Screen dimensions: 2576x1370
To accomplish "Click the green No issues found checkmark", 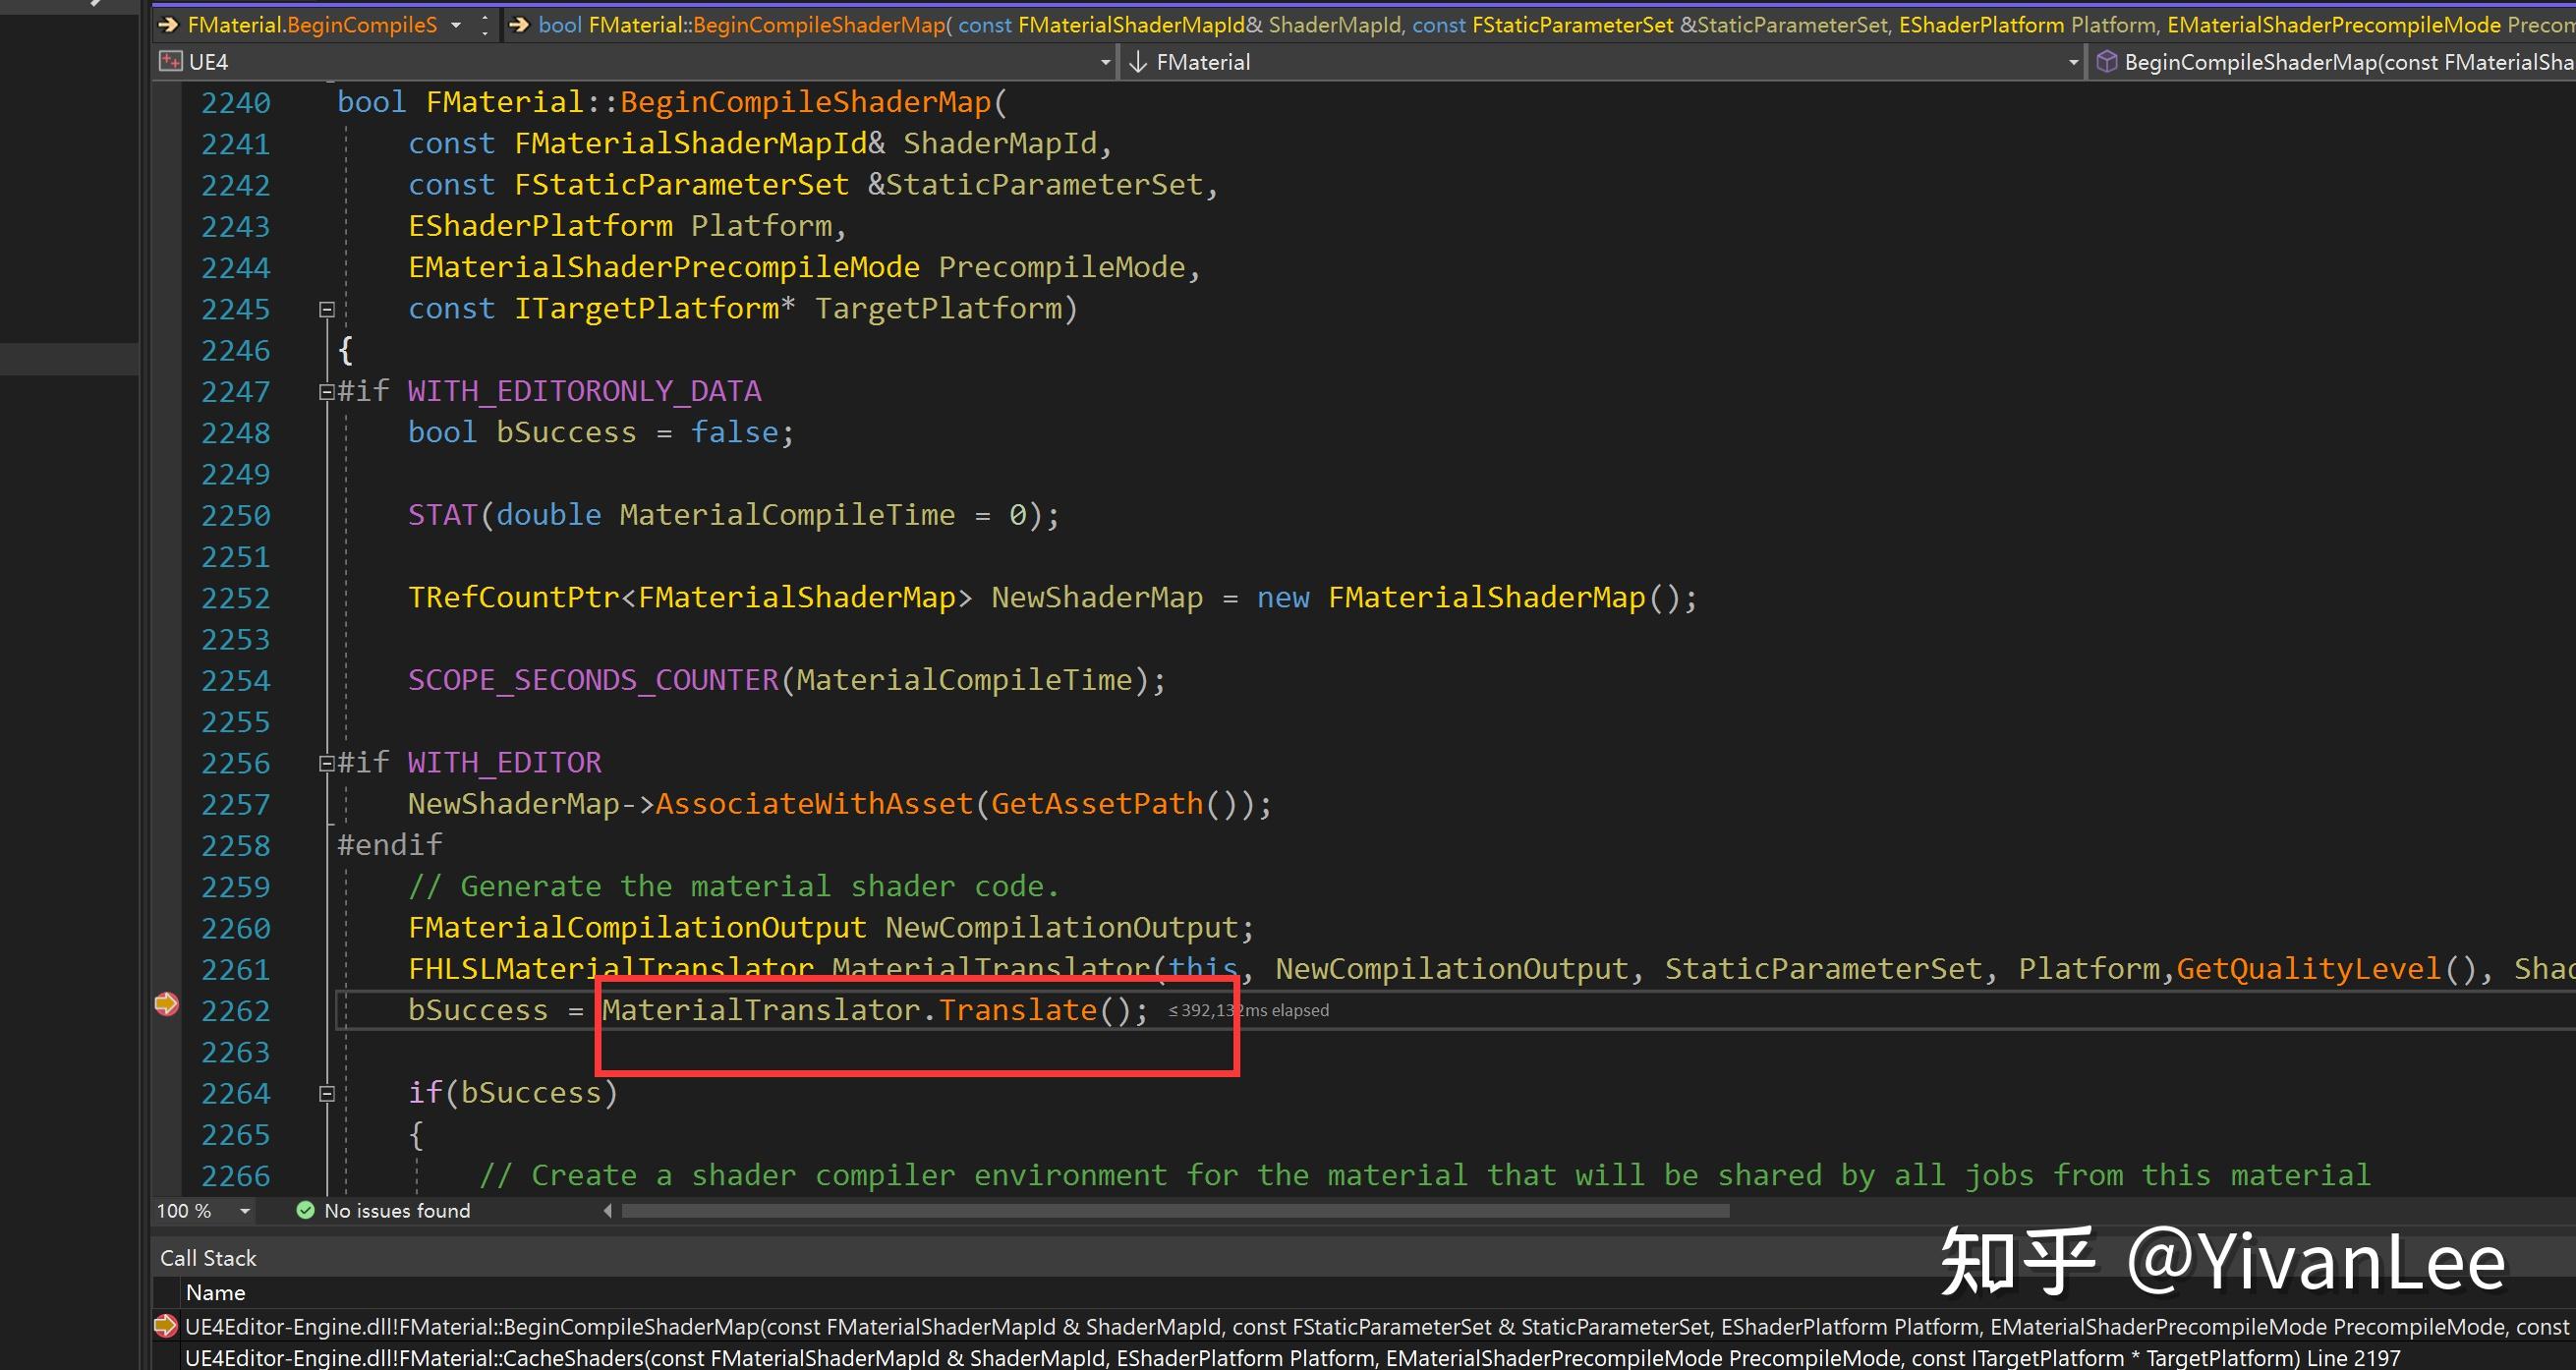I will pos(306,1211).
